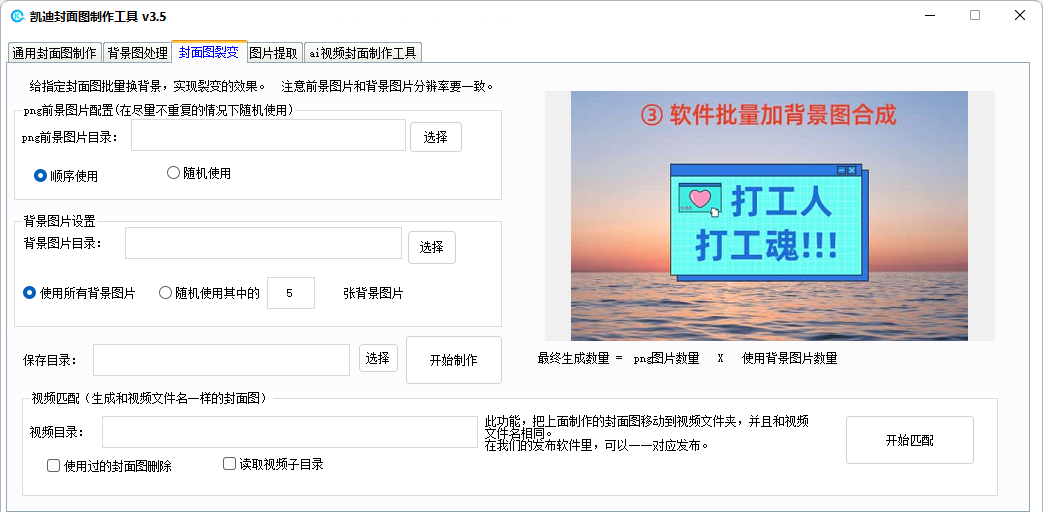Click the 开始匹配 button
The height and width of the screenshot is (512, 1043).
pyautogui.click(x=909, y=440)
